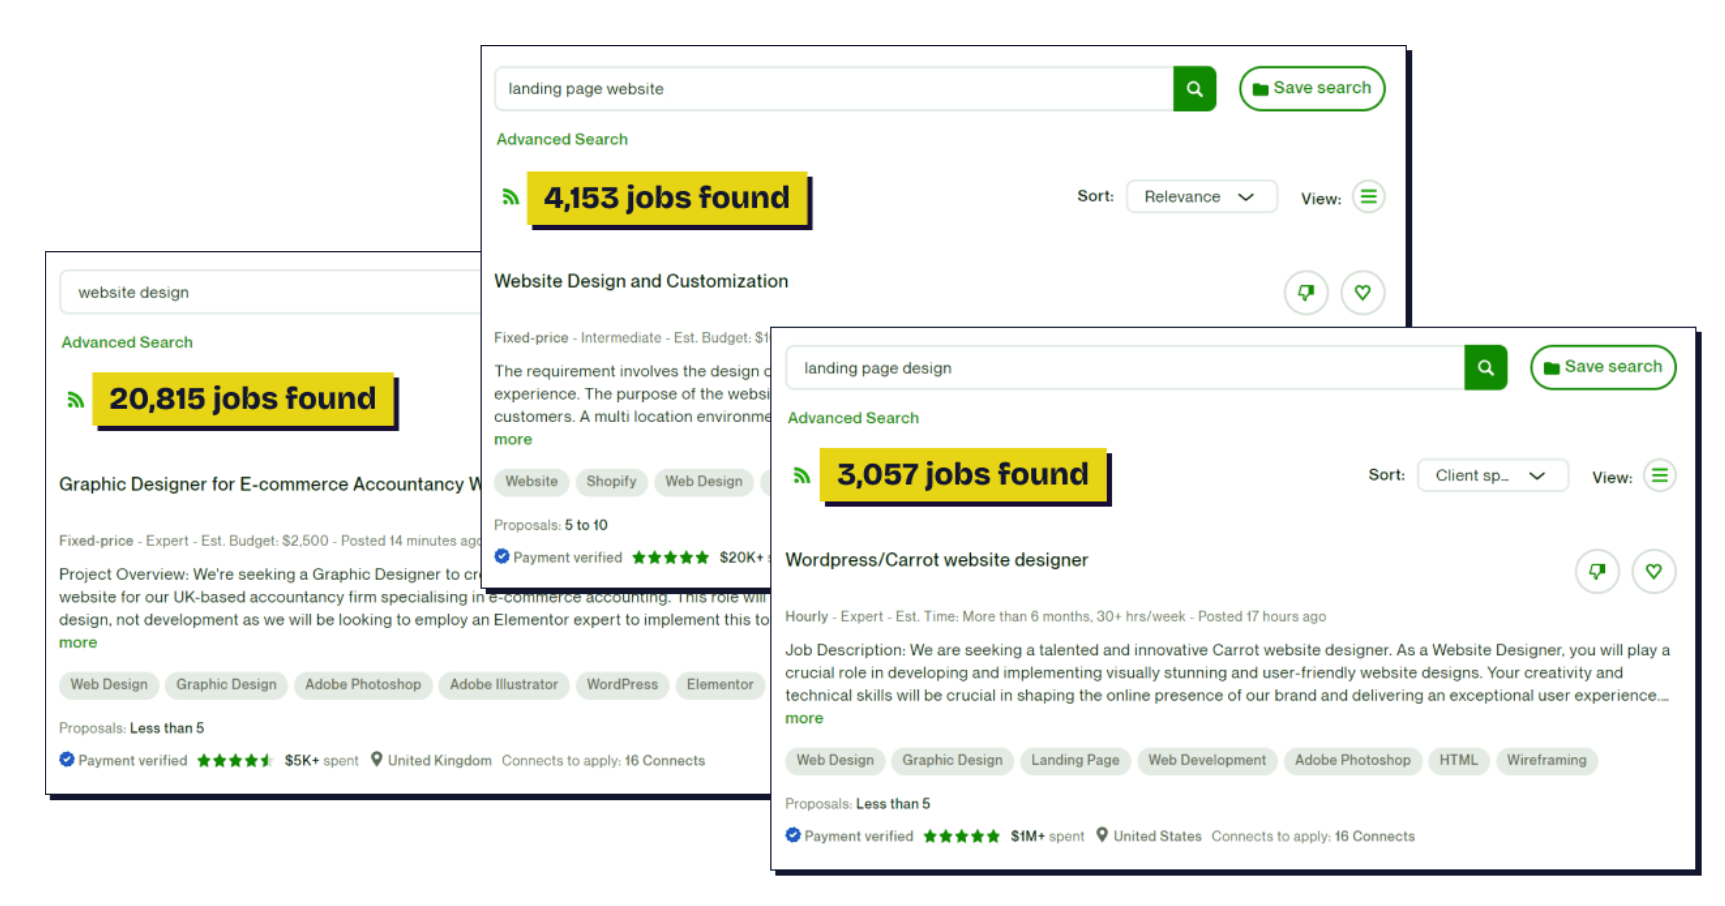Toggle view mode beside Client spend sort
The width and height of the screenshot is (1725, 906).
[1659, 476]
